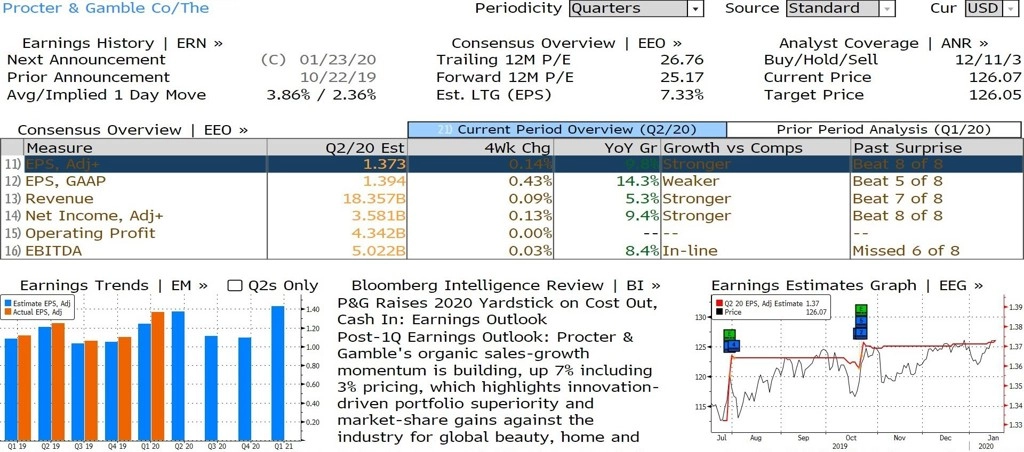Screen dimensions: 1024x452
Task: Open Earnings Trends | EM link
Action: [x=114, y=285]
